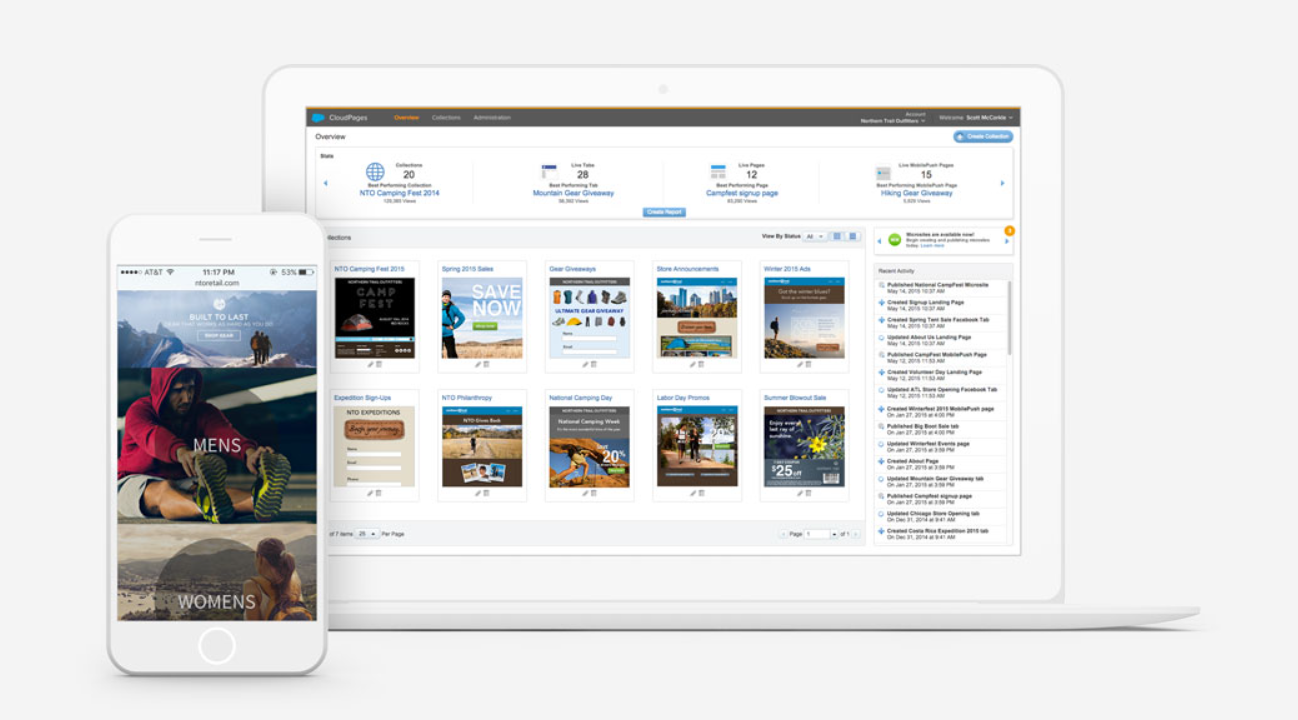1298x720 pixels.
Task: Click the Create Report button
Action: 664,212
